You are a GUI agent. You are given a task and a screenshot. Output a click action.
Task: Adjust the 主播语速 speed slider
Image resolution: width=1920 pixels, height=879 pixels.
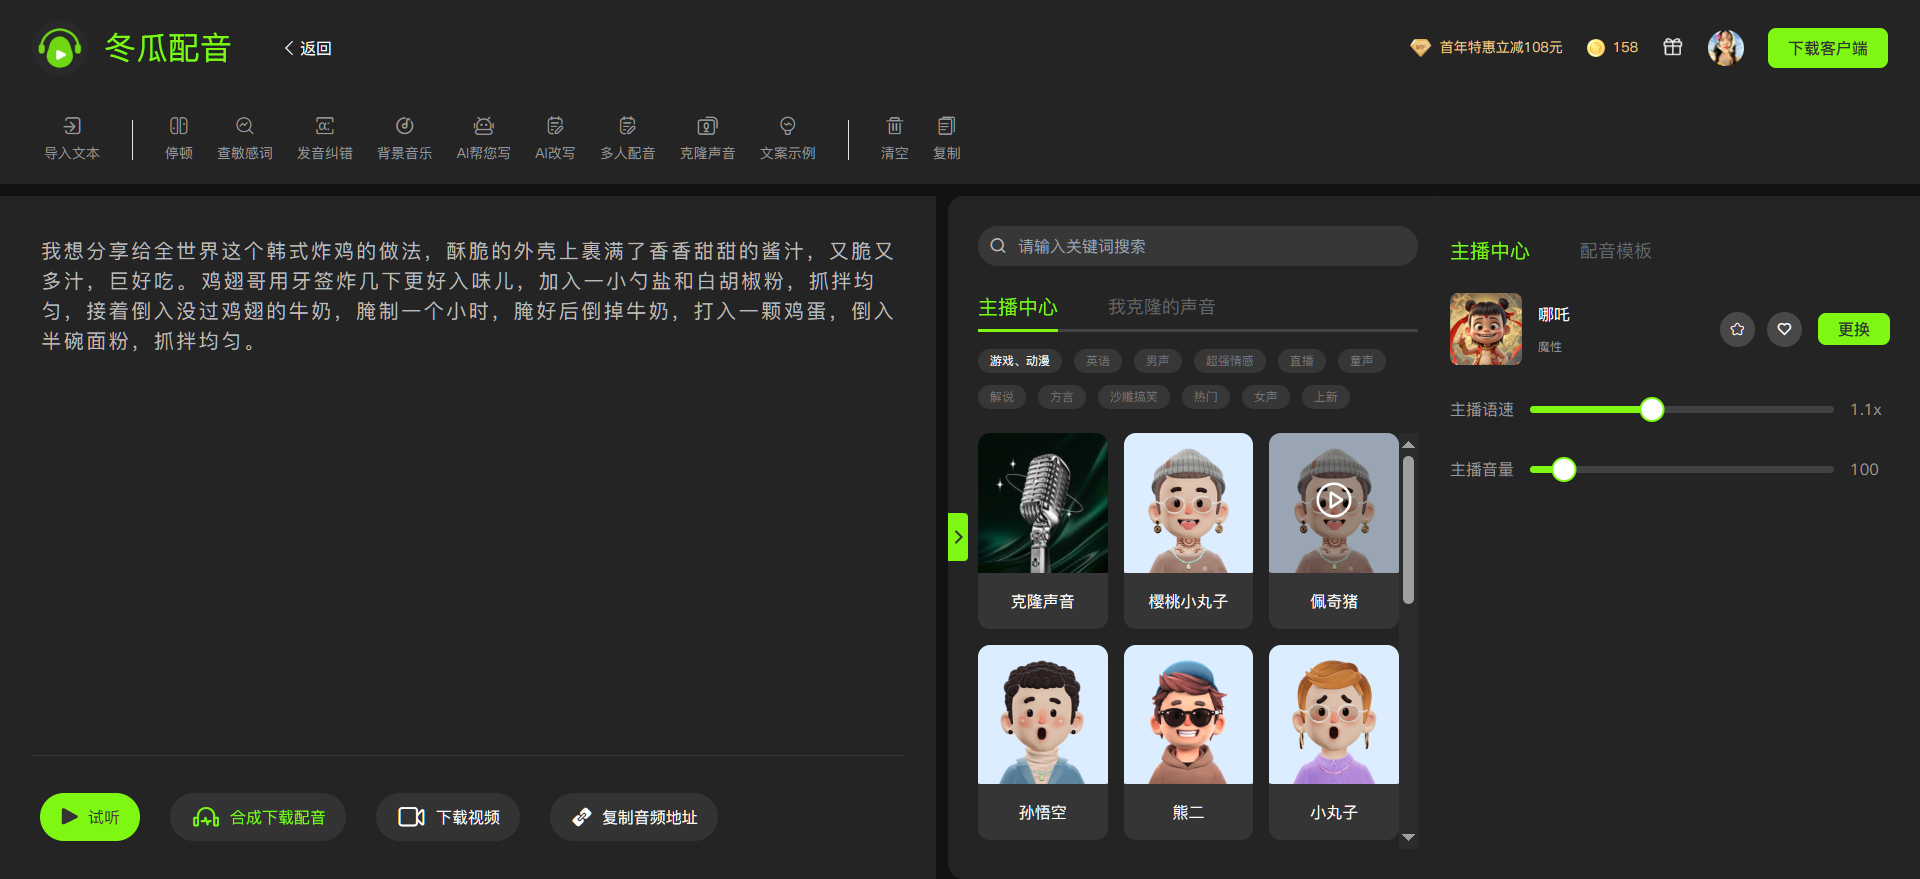tap(1652, 409)
